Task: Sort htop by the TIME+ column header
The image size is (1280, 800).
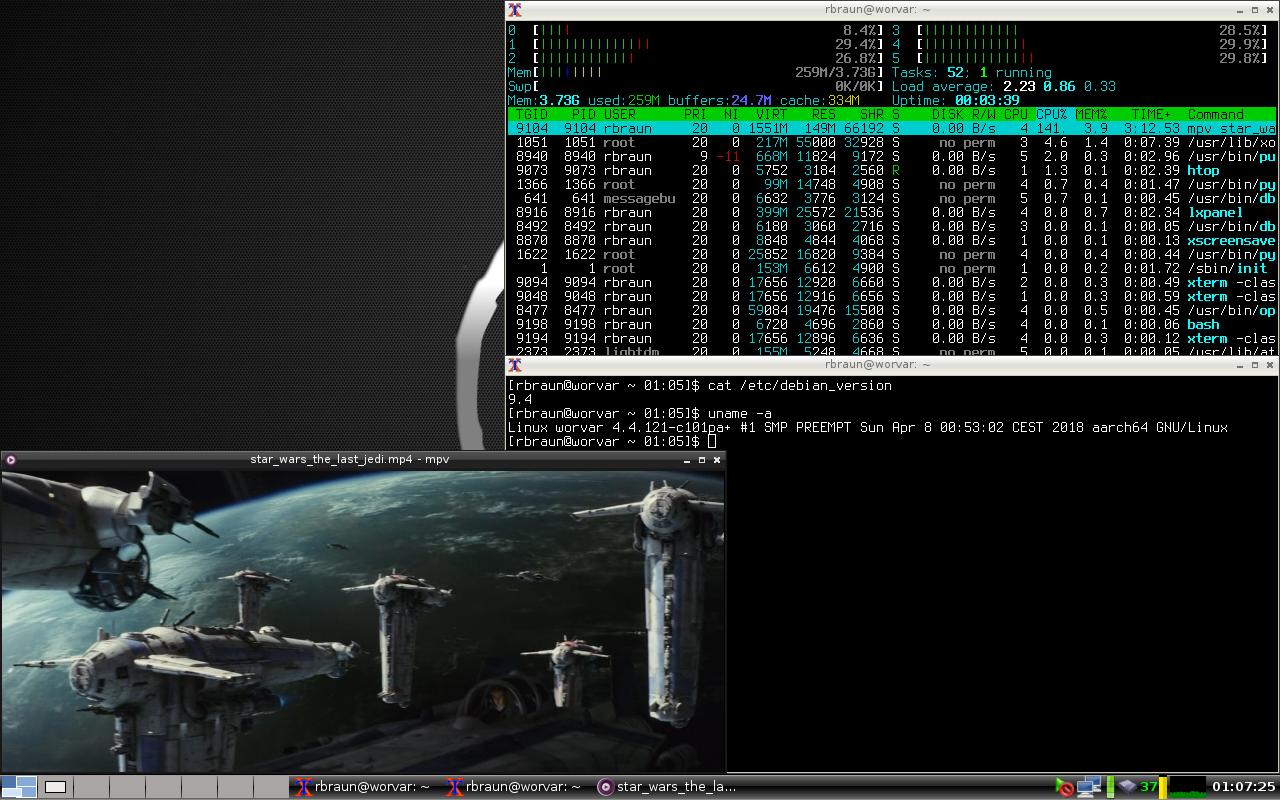Action: [x=1152, y=114]
